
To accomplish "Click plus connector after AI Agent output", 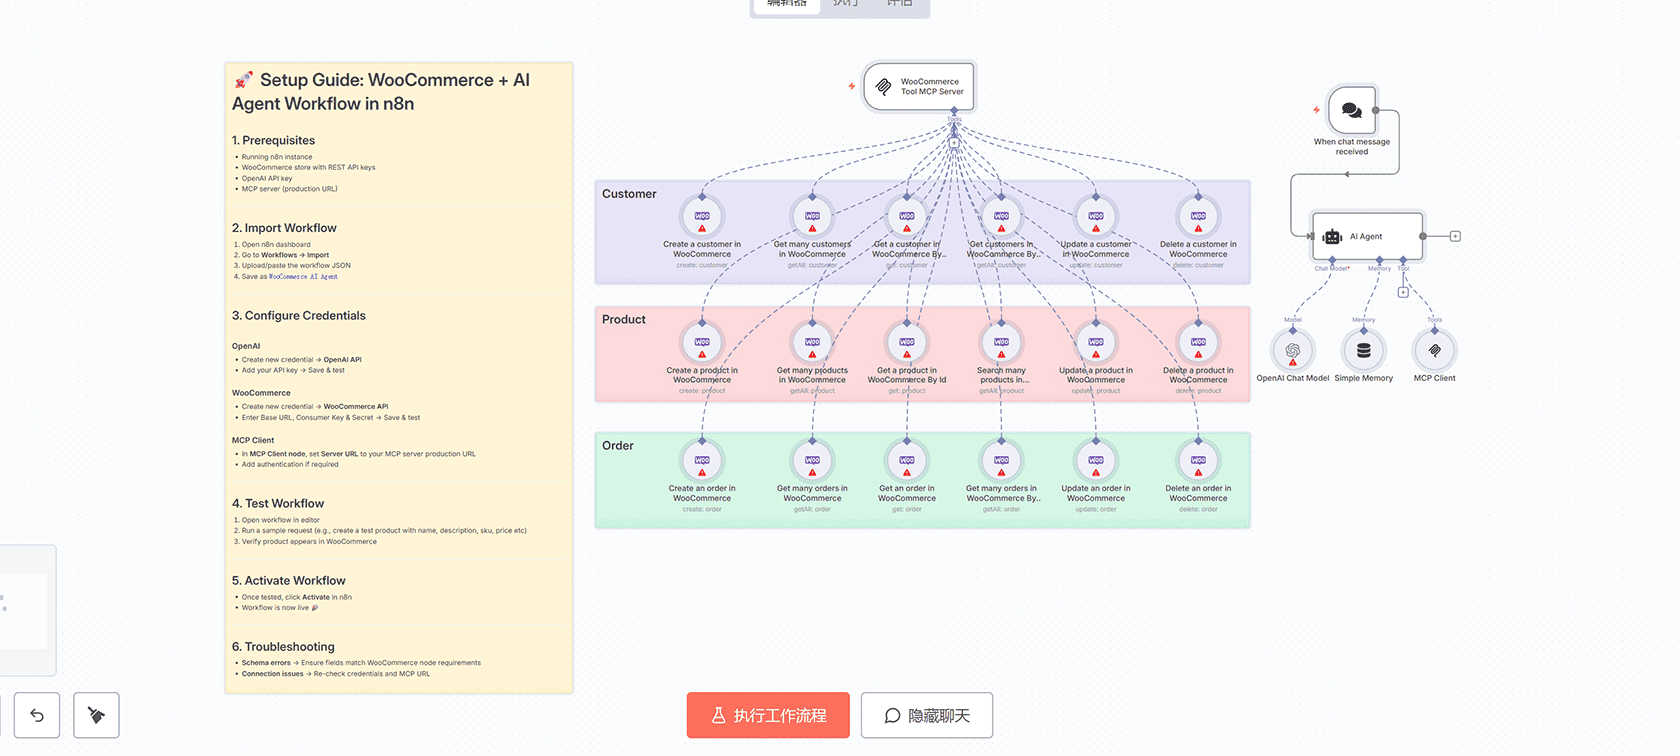I will coord(1455,237).
